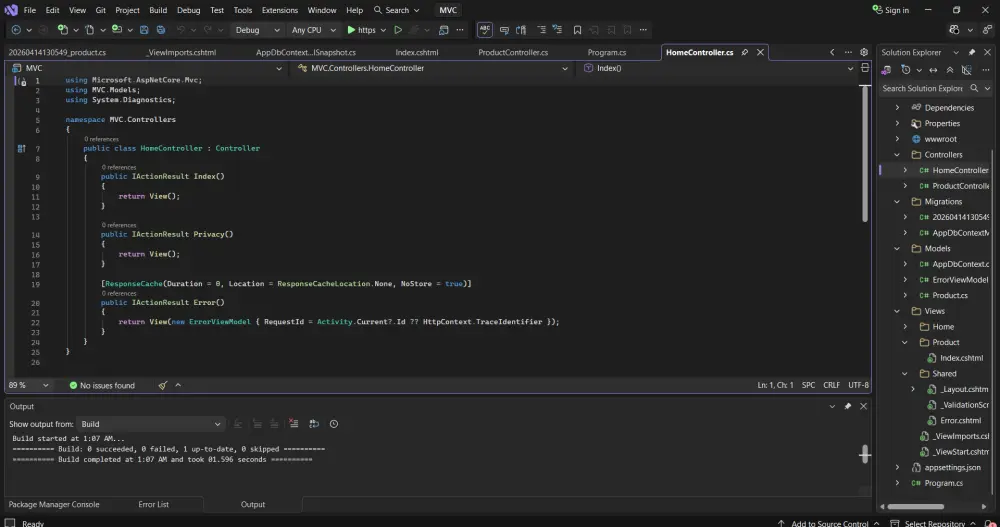Pin the HomeController.cs tab

pyautogui.click(x=744, y=52)
